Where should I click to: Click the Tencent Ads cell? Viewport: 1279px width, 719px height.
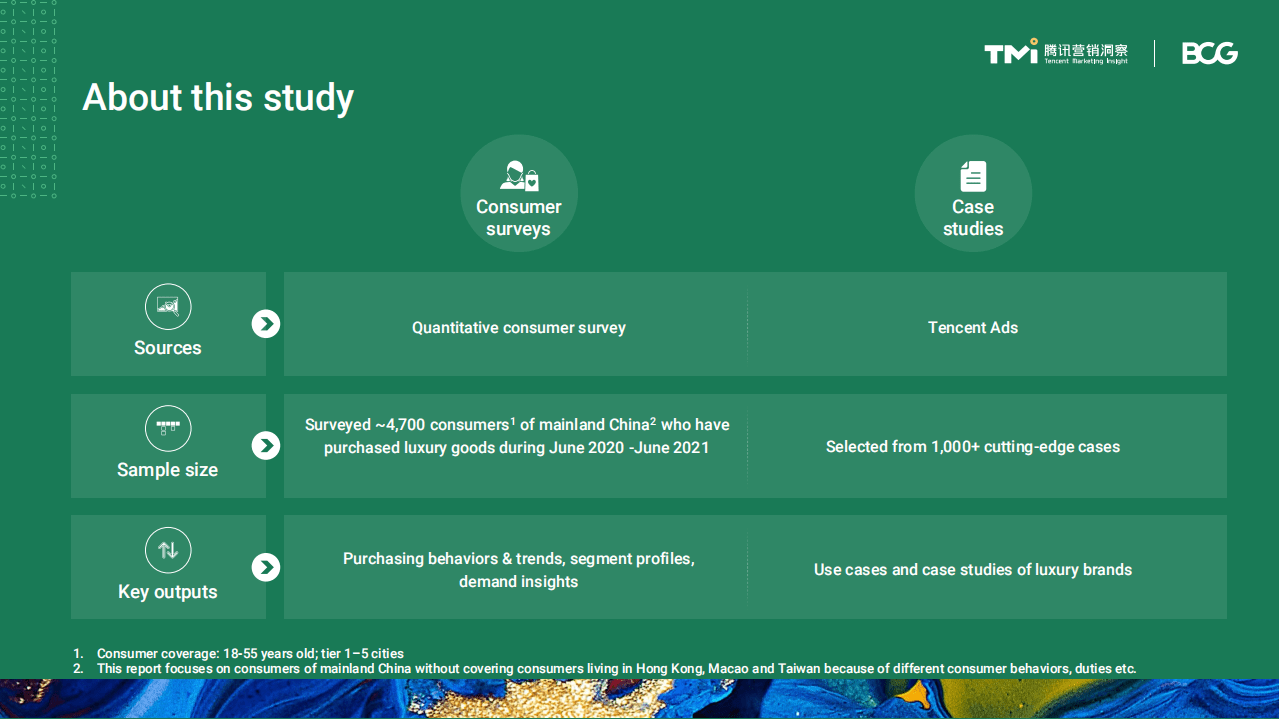pos(972,328)
